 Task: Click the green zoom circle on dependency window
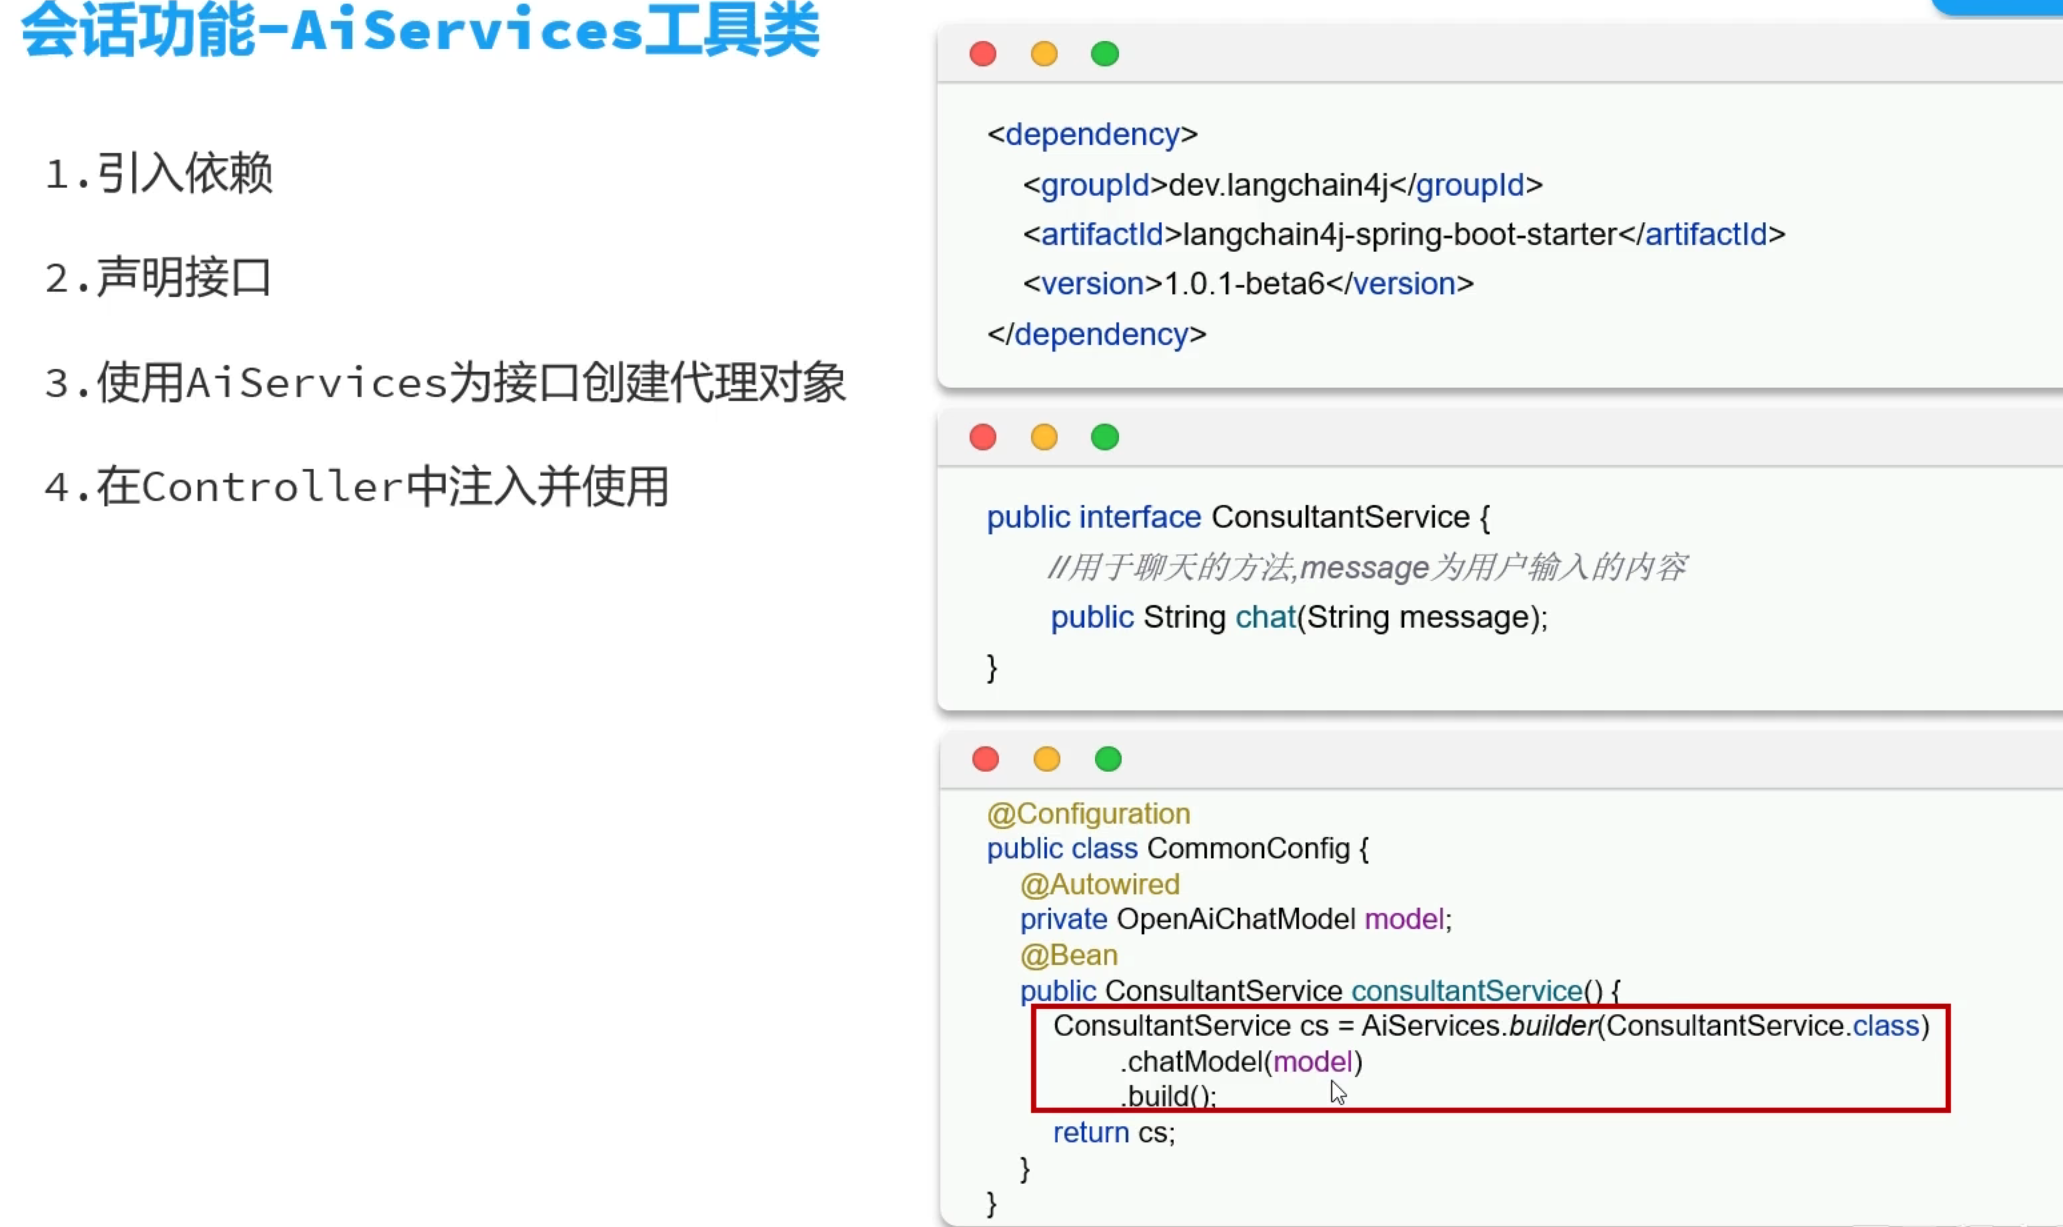1104,53
